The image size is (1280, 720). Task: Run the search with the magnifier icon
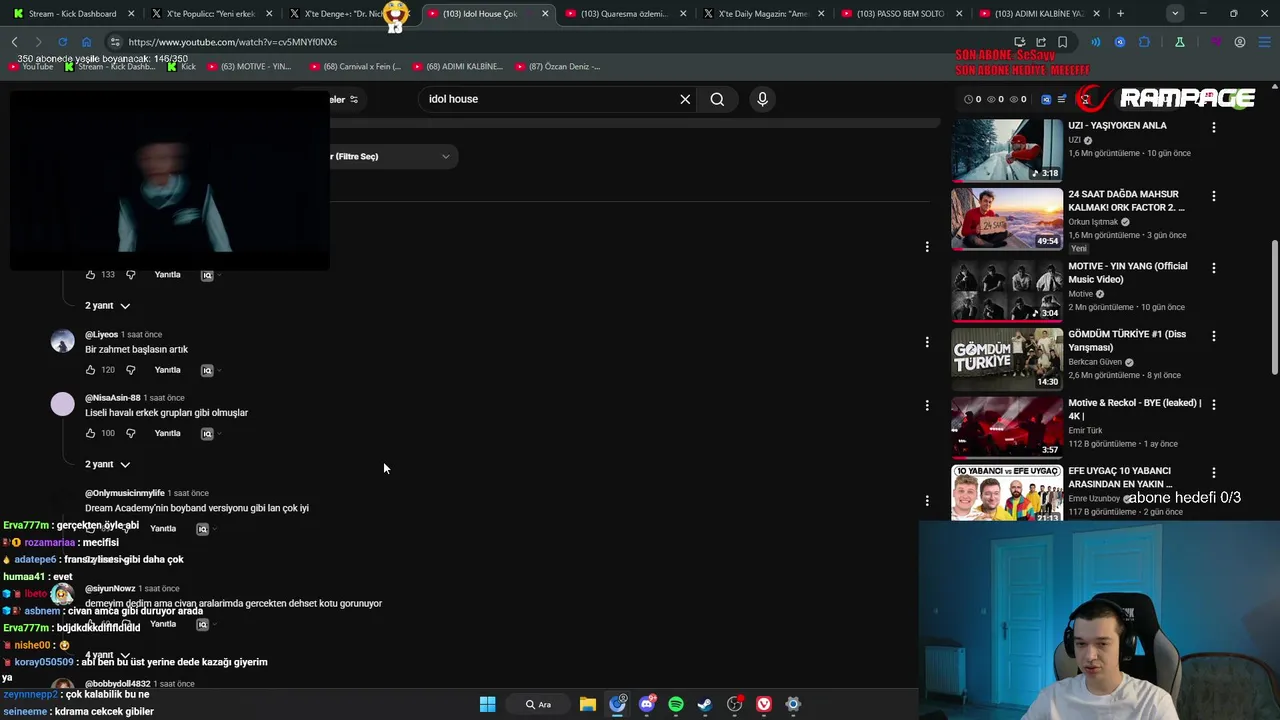point(717,99)
